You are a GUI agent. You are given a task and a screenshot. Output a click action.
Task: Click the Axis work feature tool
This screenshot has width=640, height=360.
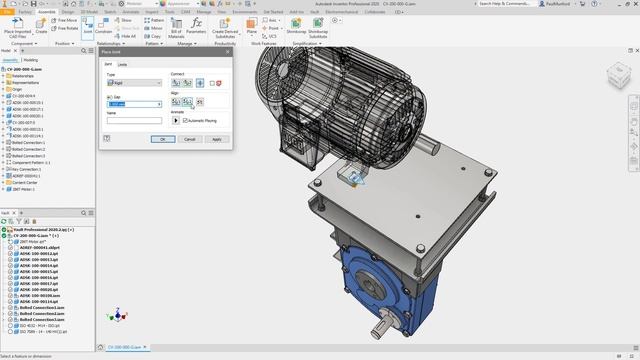[271, 20]
